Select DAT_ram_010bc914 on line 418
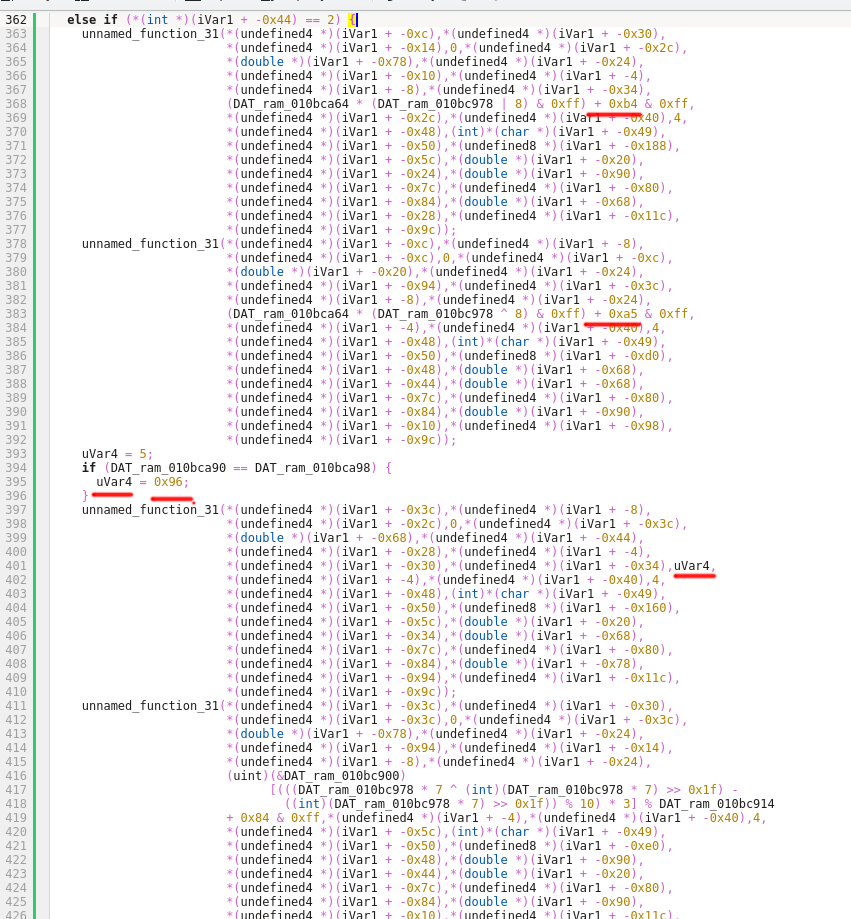This screenshot has width=851, height=919. pos(716,804)
